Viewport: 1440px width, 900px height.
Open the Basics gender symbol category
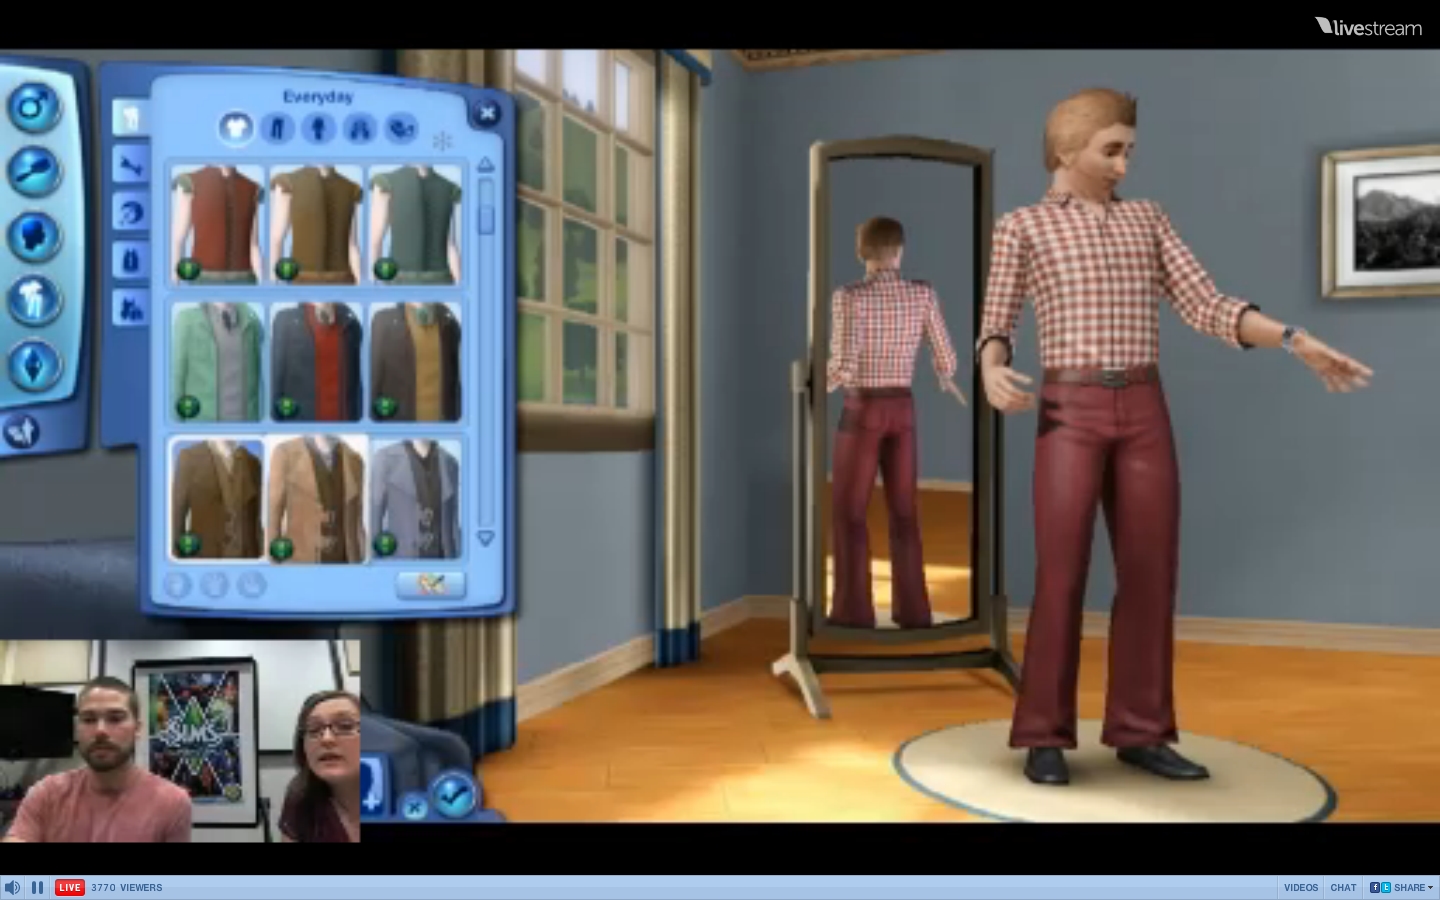(x=34, y=105)
